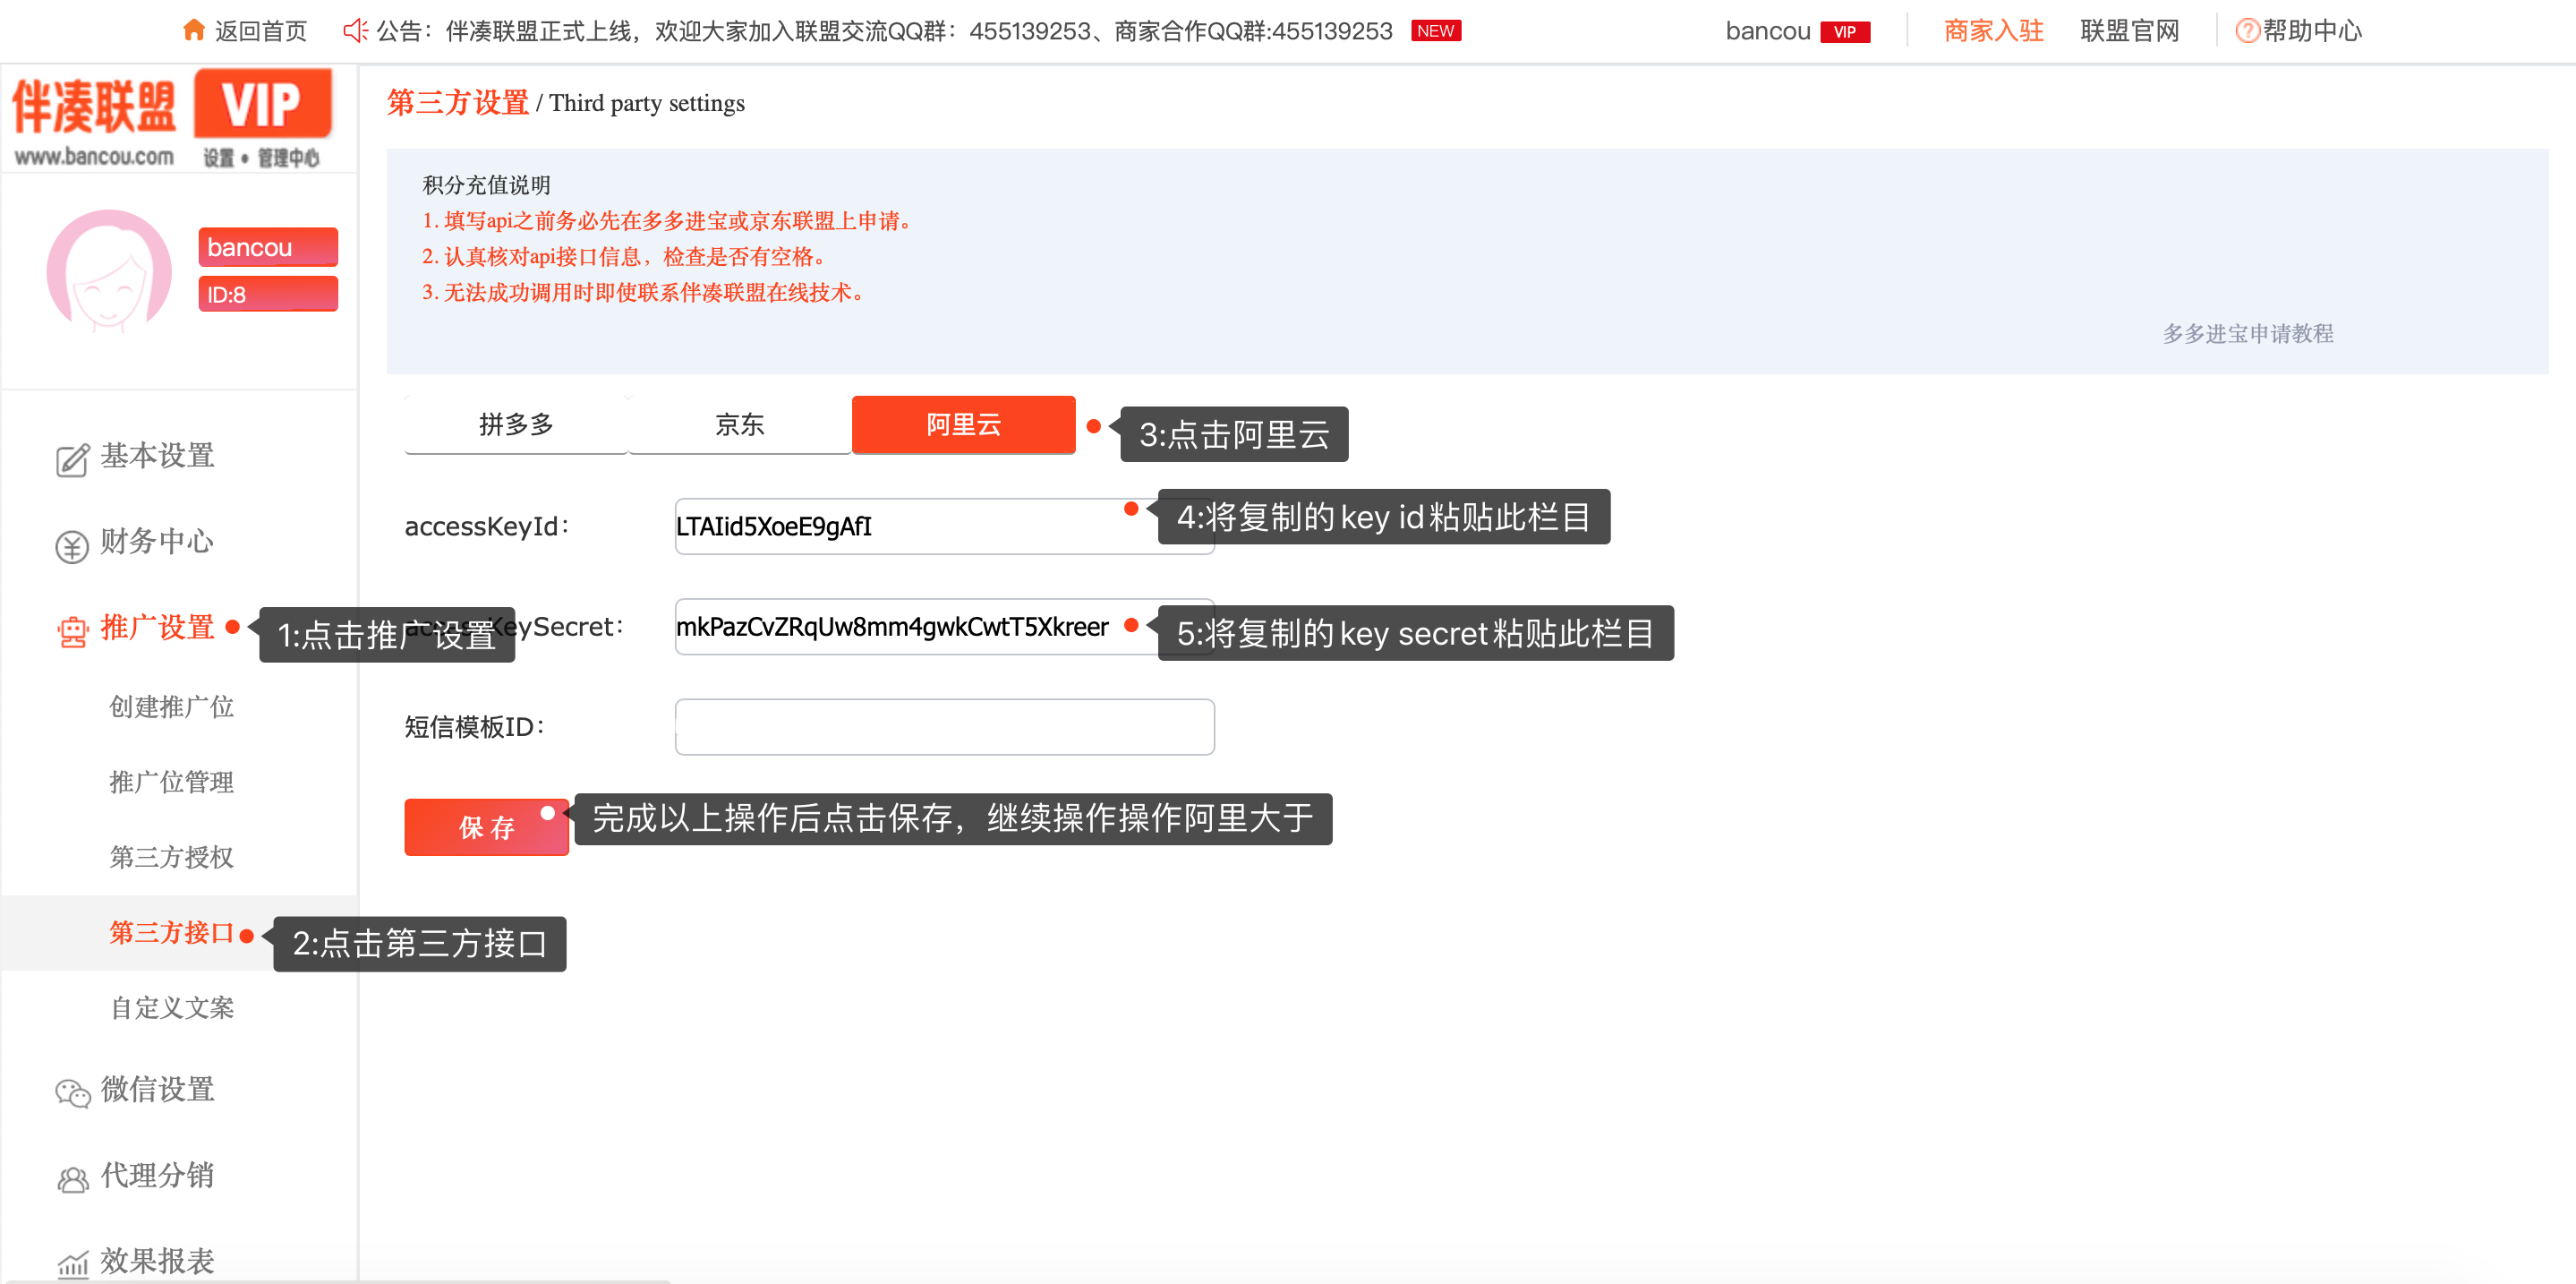Click the 推广设置 promotion icon
The image size is (2576, 1284).
72,631
